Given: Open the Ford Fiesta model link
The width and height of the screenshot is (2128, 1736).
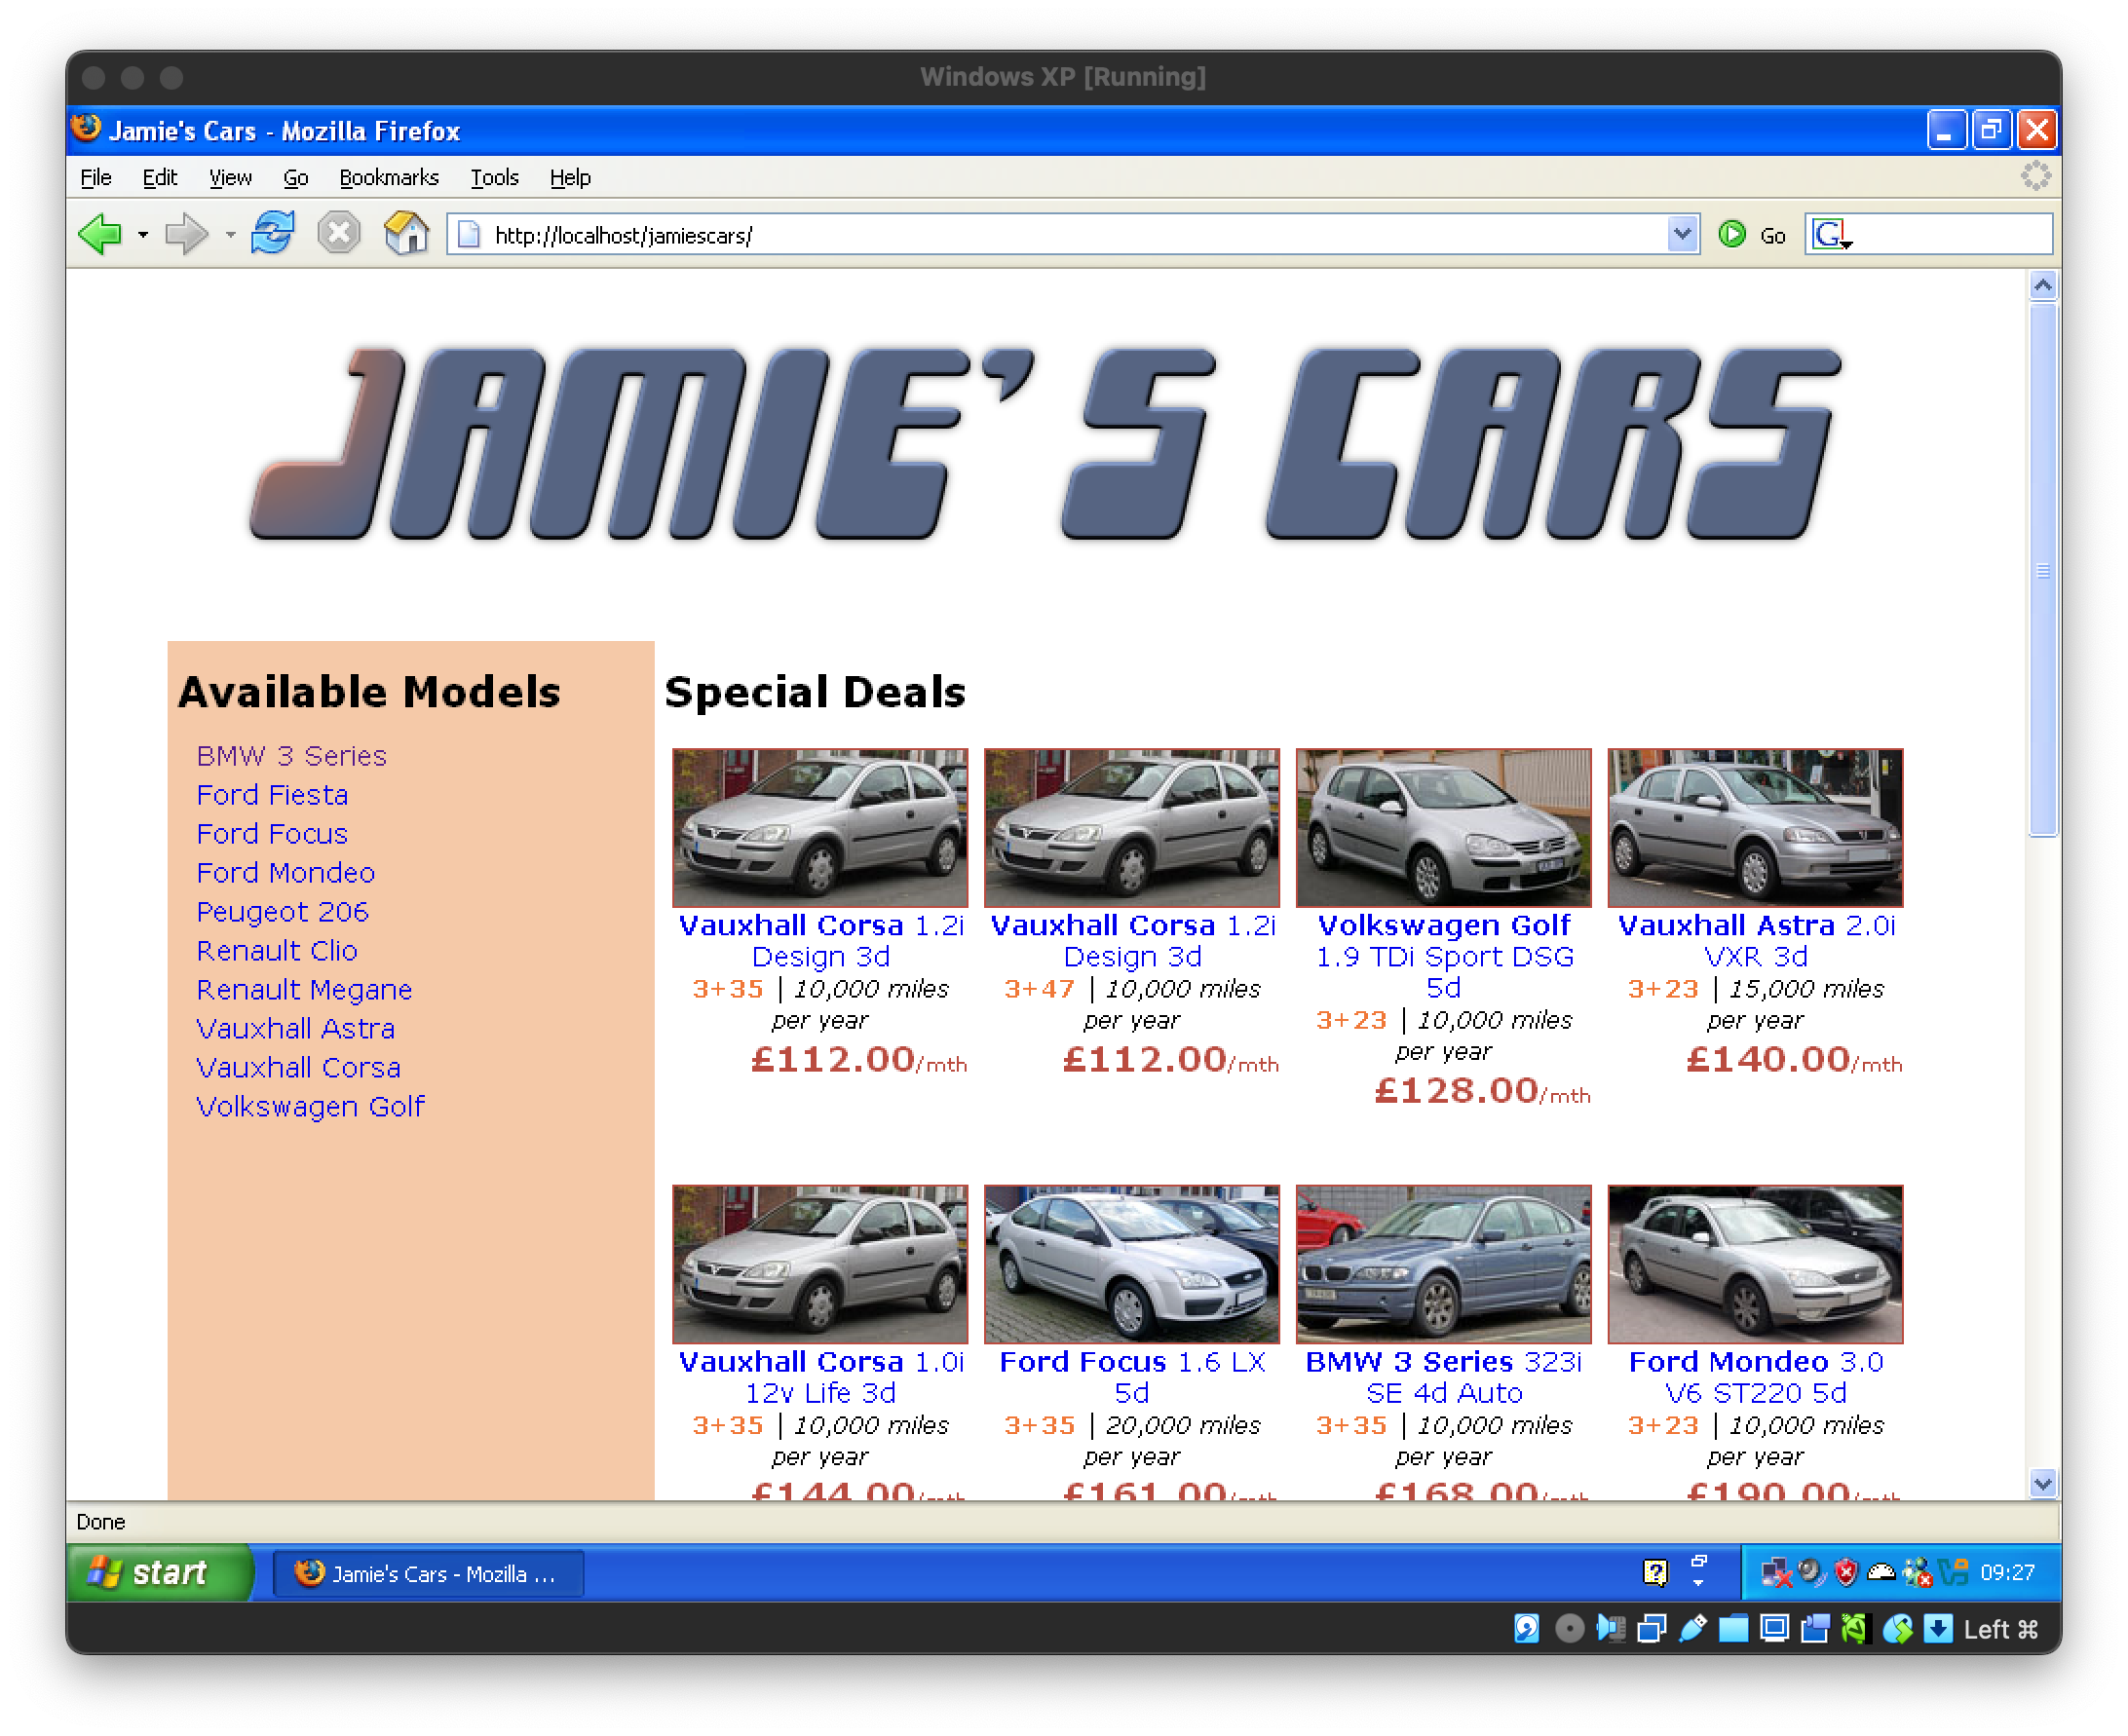Looking at the screenshot, I should [272, 795].
